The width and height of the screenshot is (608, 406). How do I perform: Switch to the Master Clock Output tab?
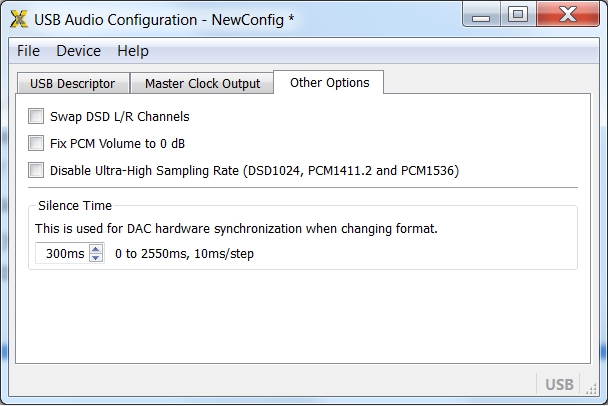pyautogui.click(x=202, y=84)
